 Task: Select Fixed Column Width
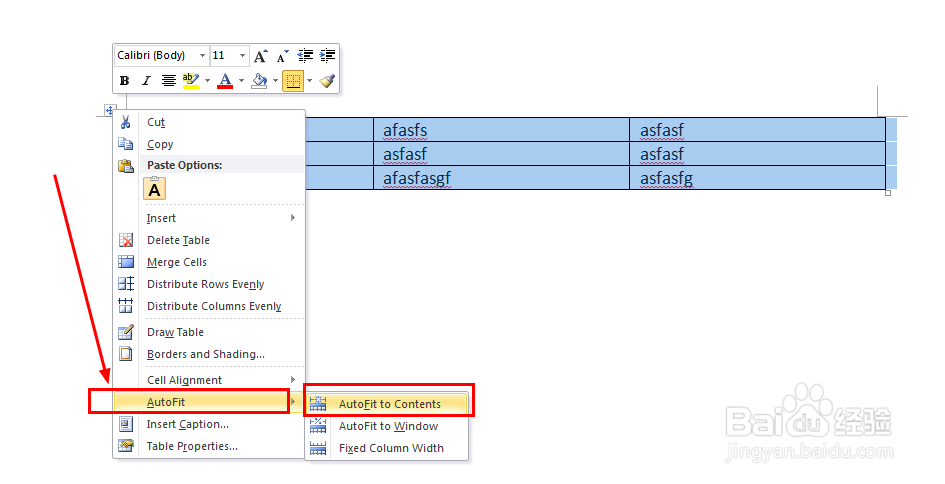click(387, 448)
